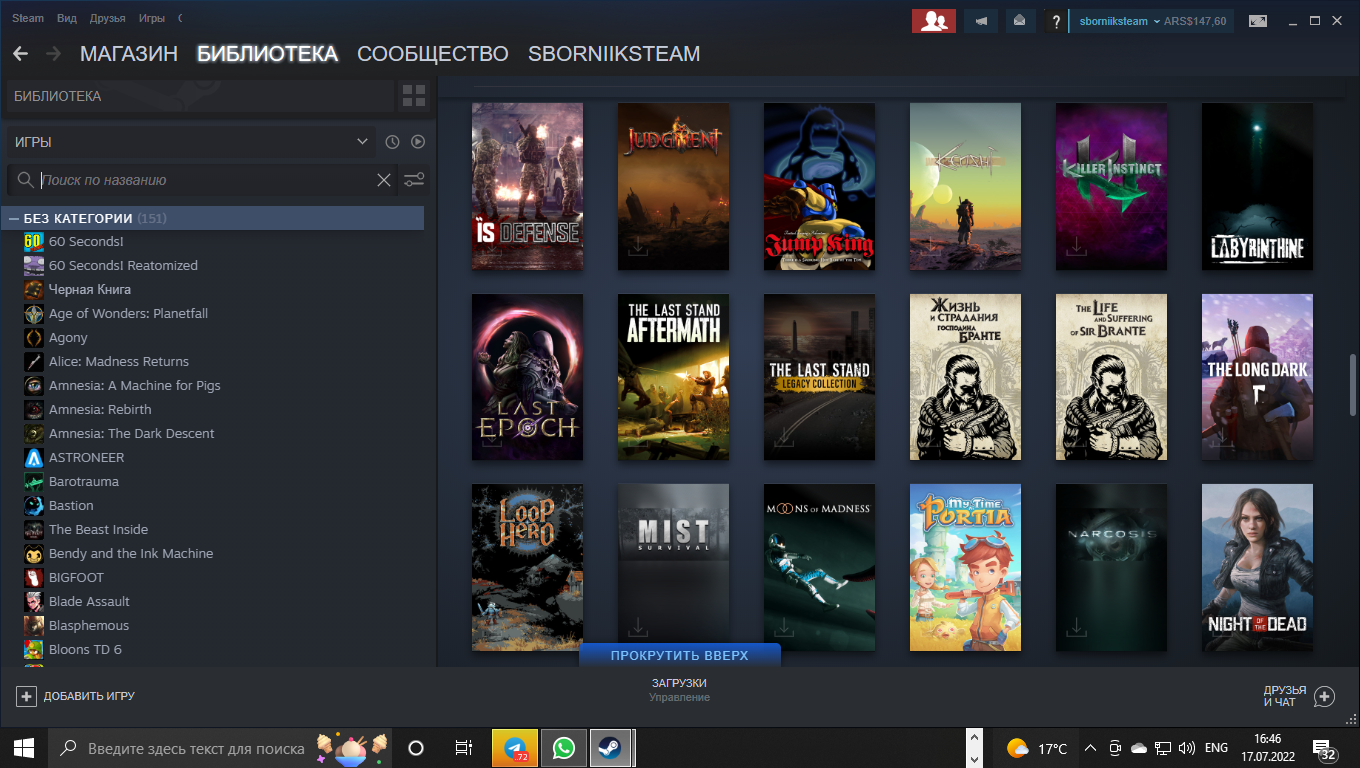Open Task View on the taskbar

463,748
